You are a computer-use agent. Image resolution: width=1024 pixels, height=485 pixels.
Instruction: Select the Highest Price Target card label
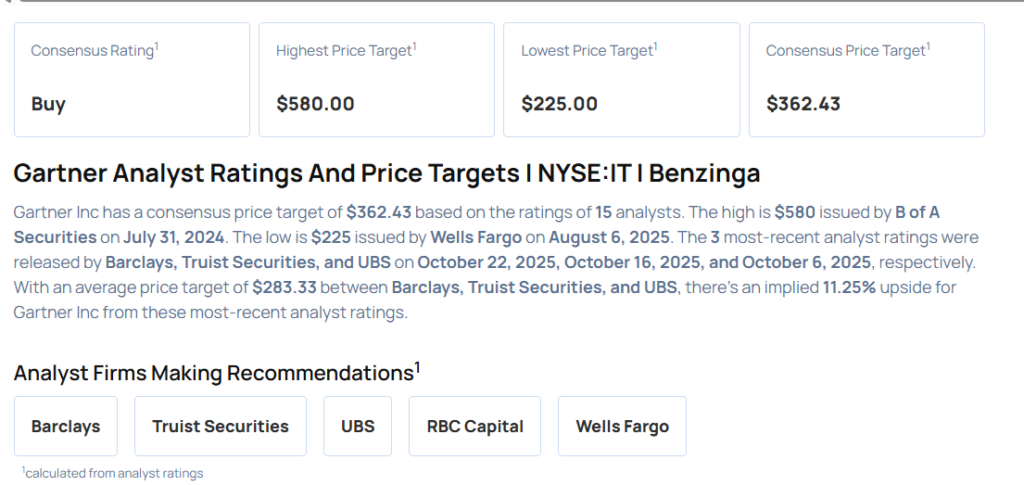(345, 50)
